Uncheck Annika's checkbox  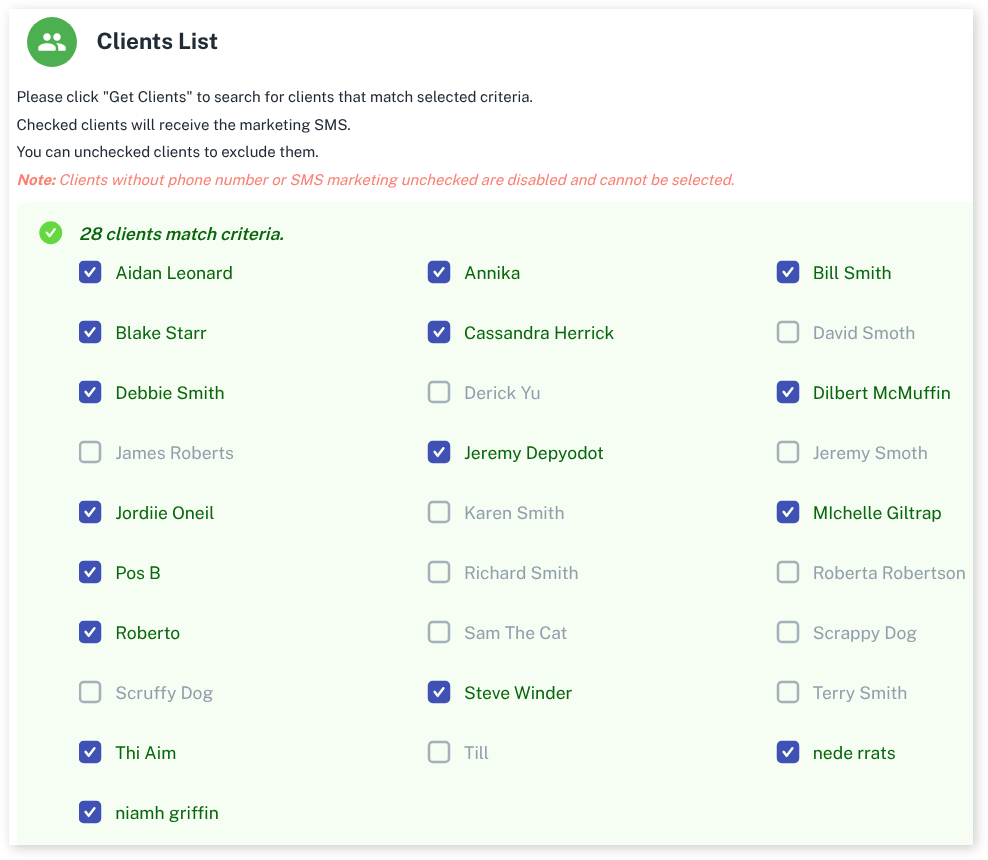tap(439, 273)
